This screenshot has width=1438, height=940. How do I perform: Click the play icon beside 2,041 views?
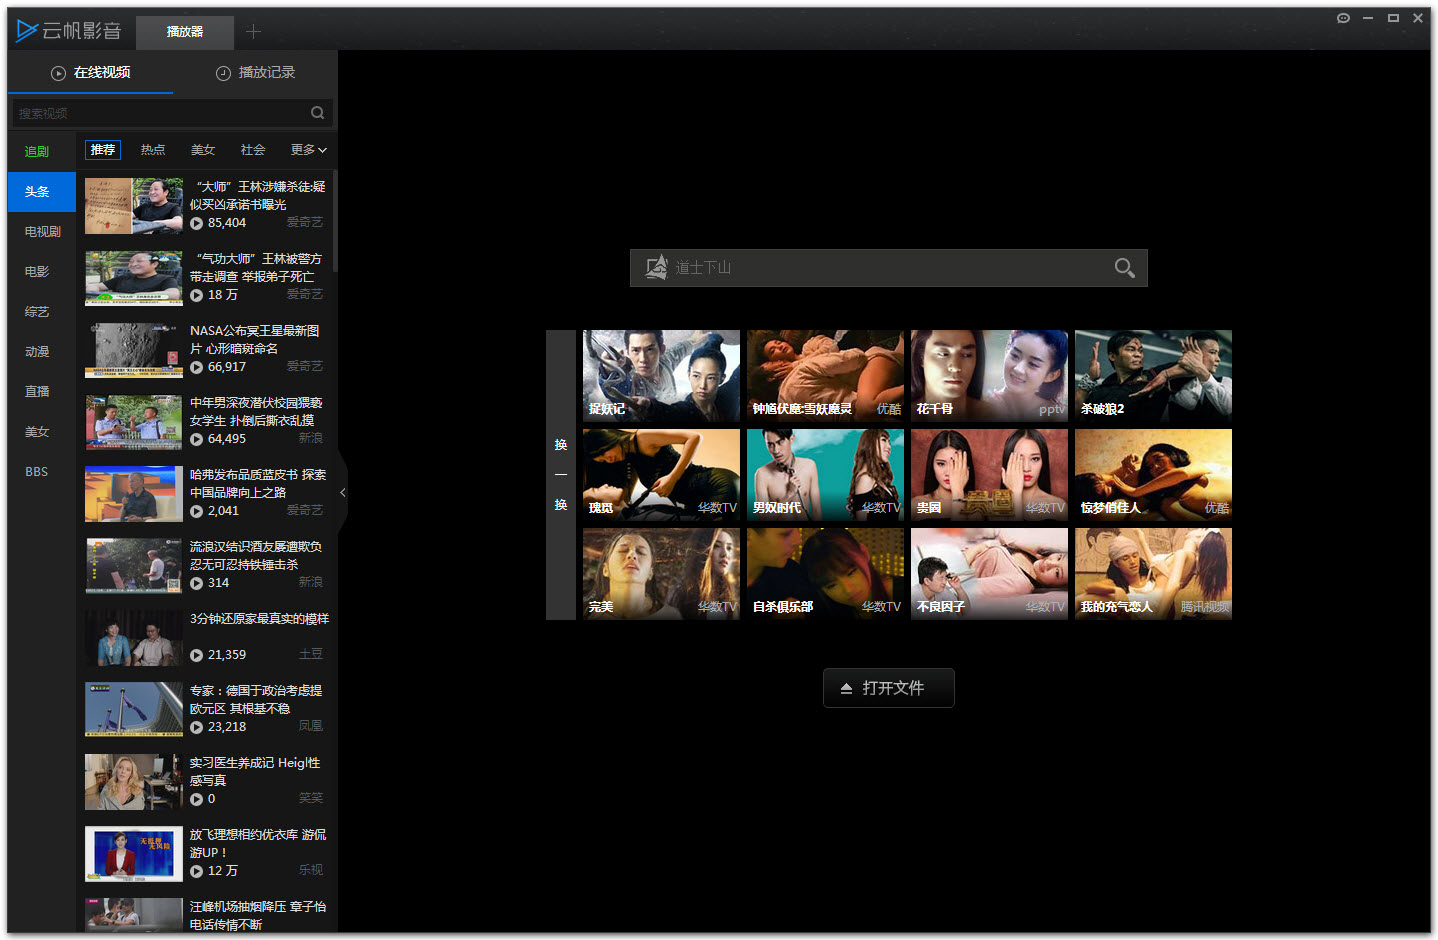[197, 511]
